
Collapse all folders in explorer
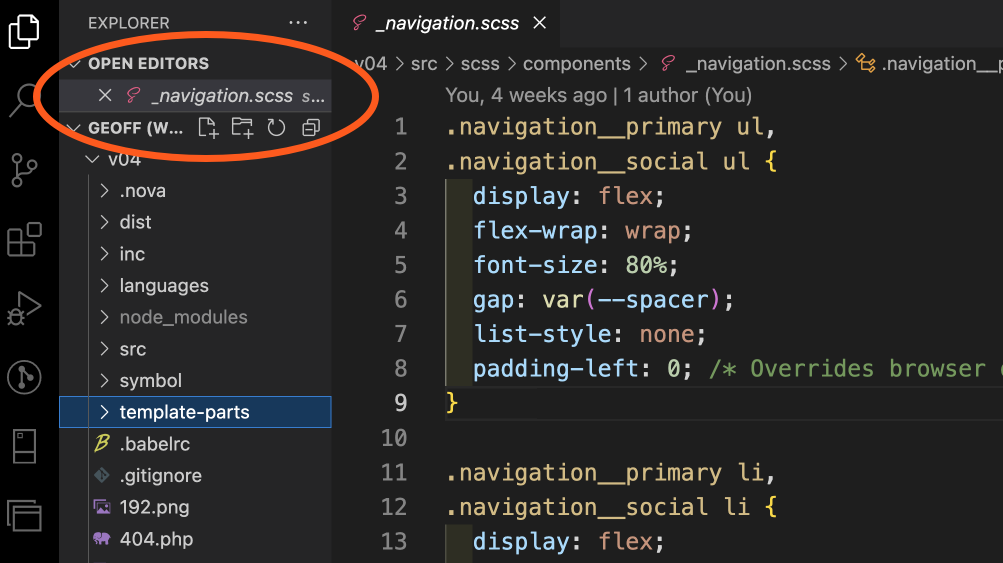click(311, 127)
